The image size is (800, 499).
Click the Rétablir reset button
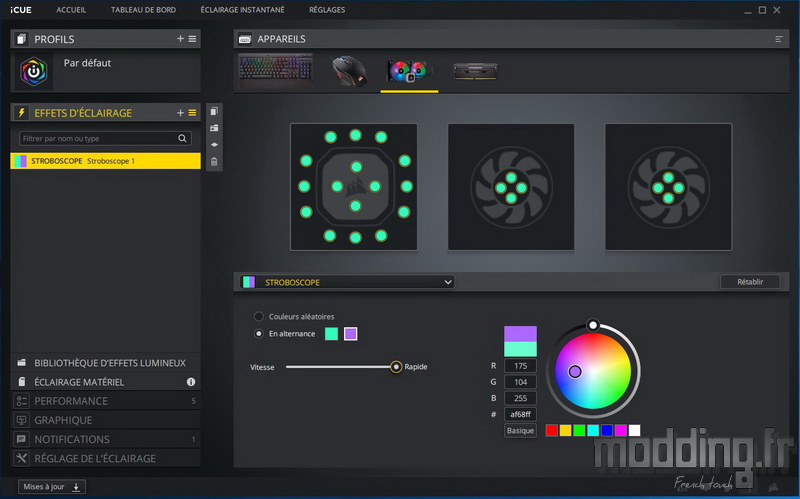pyautogui.click(x=750, y=282)
